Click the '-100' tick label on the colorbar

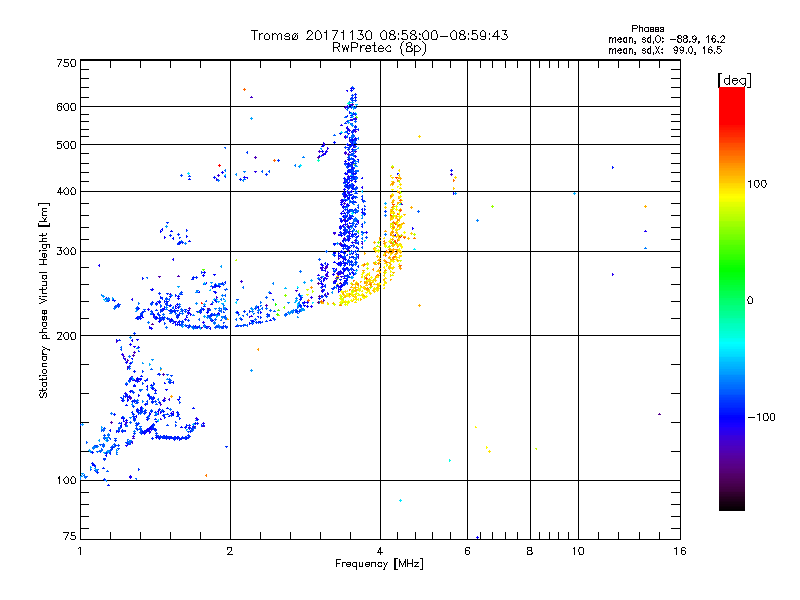(x=761, y=417)
